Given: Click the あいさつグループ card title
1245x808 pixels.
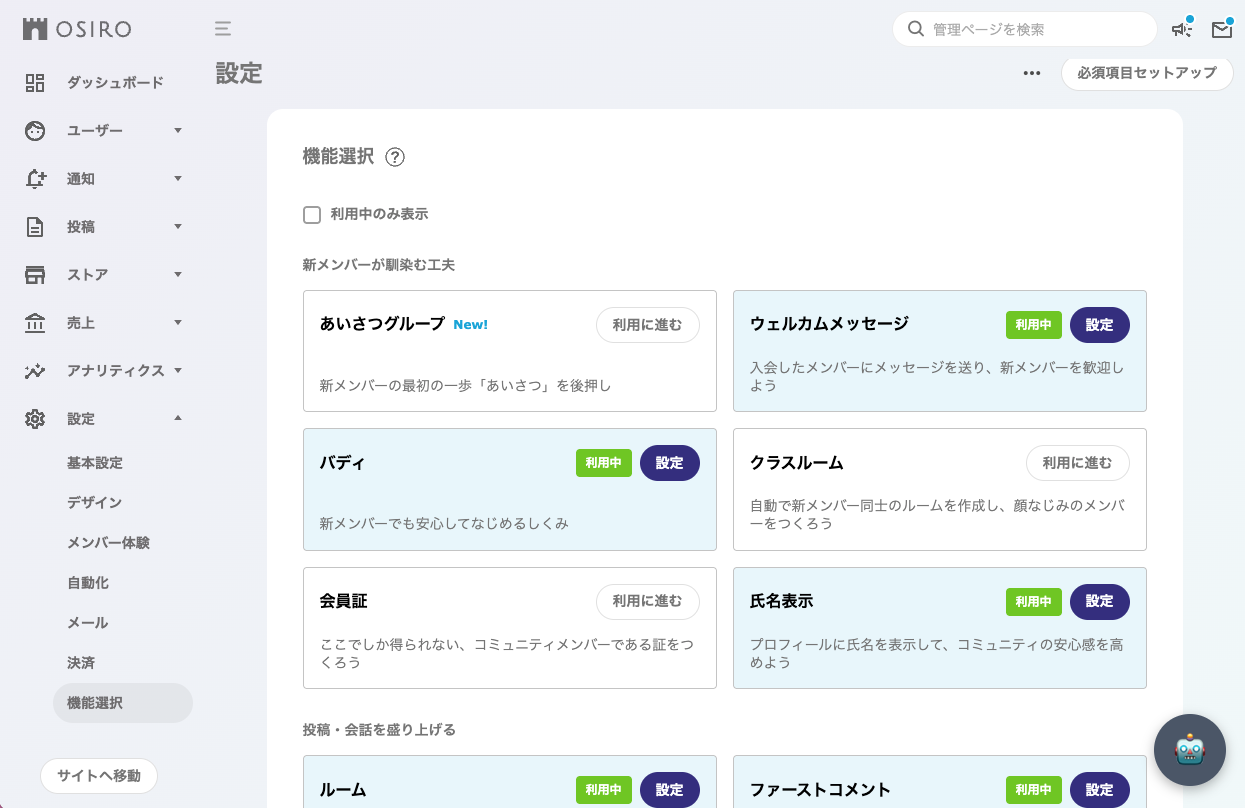Looking at the screenshot, I should pos(382,324).
